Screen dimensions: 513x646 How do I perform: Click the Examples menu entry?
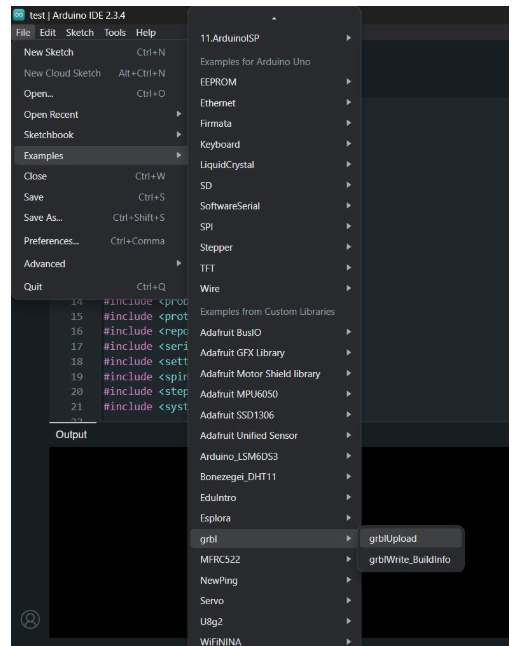[x=101, y=156]
